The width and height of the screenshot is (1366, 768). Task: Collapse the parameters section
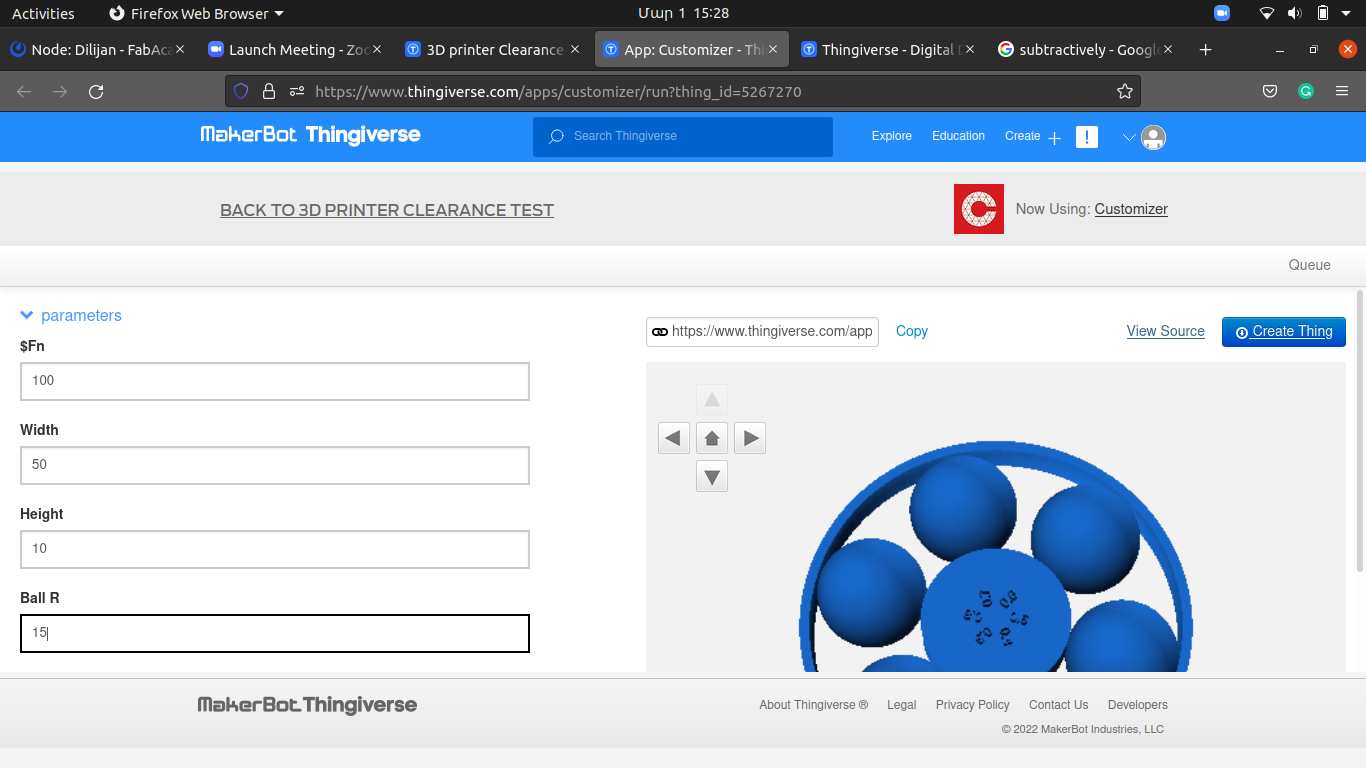pyautogui.click(x=71, y=315)
